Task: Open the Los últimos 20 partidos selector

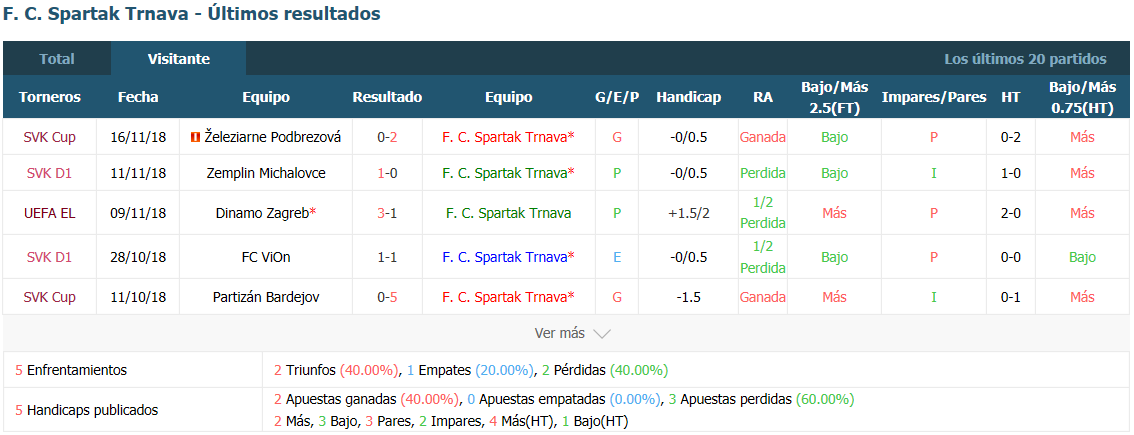Action: point(1025,59)
